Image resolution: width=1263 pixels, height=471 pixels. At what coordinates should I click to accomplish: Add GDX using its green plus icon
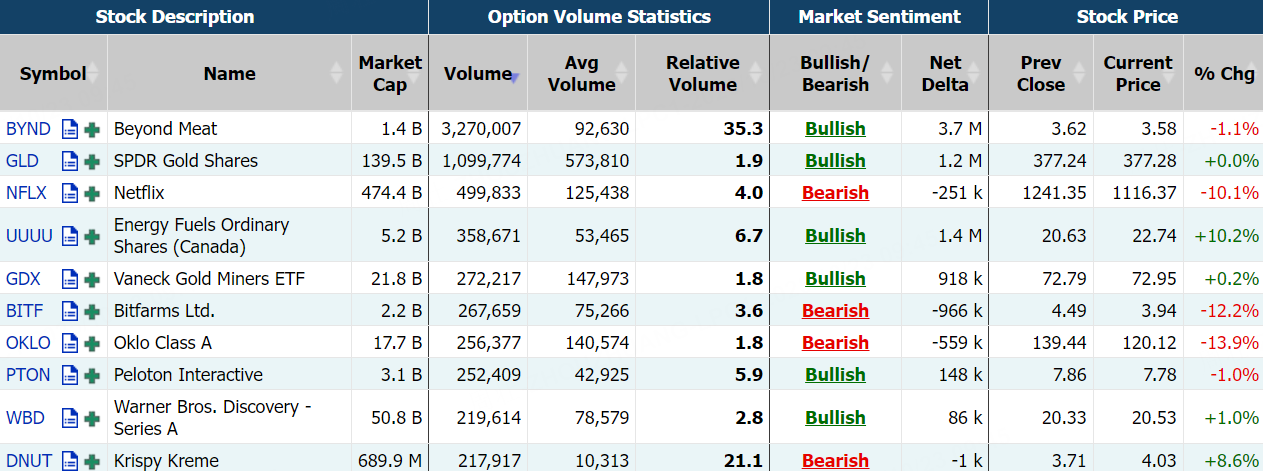pyautogui.click(x=92, y=279)
